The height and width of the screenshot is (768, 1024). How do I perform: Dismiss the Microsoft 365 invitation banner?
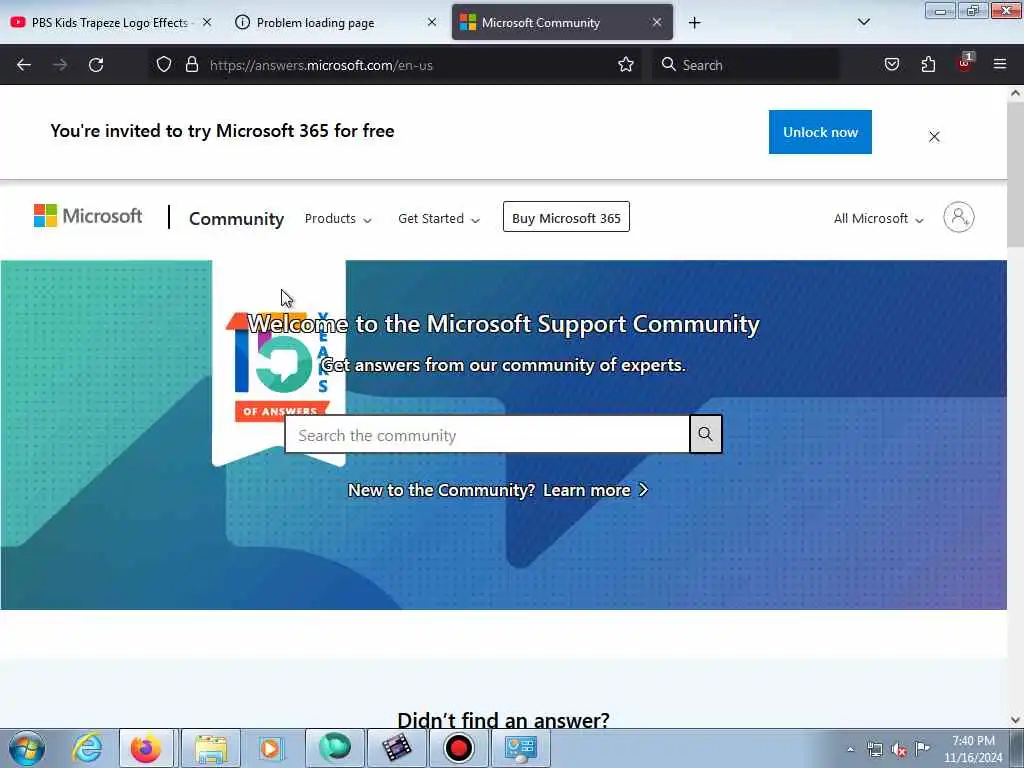tap(934, 136)
